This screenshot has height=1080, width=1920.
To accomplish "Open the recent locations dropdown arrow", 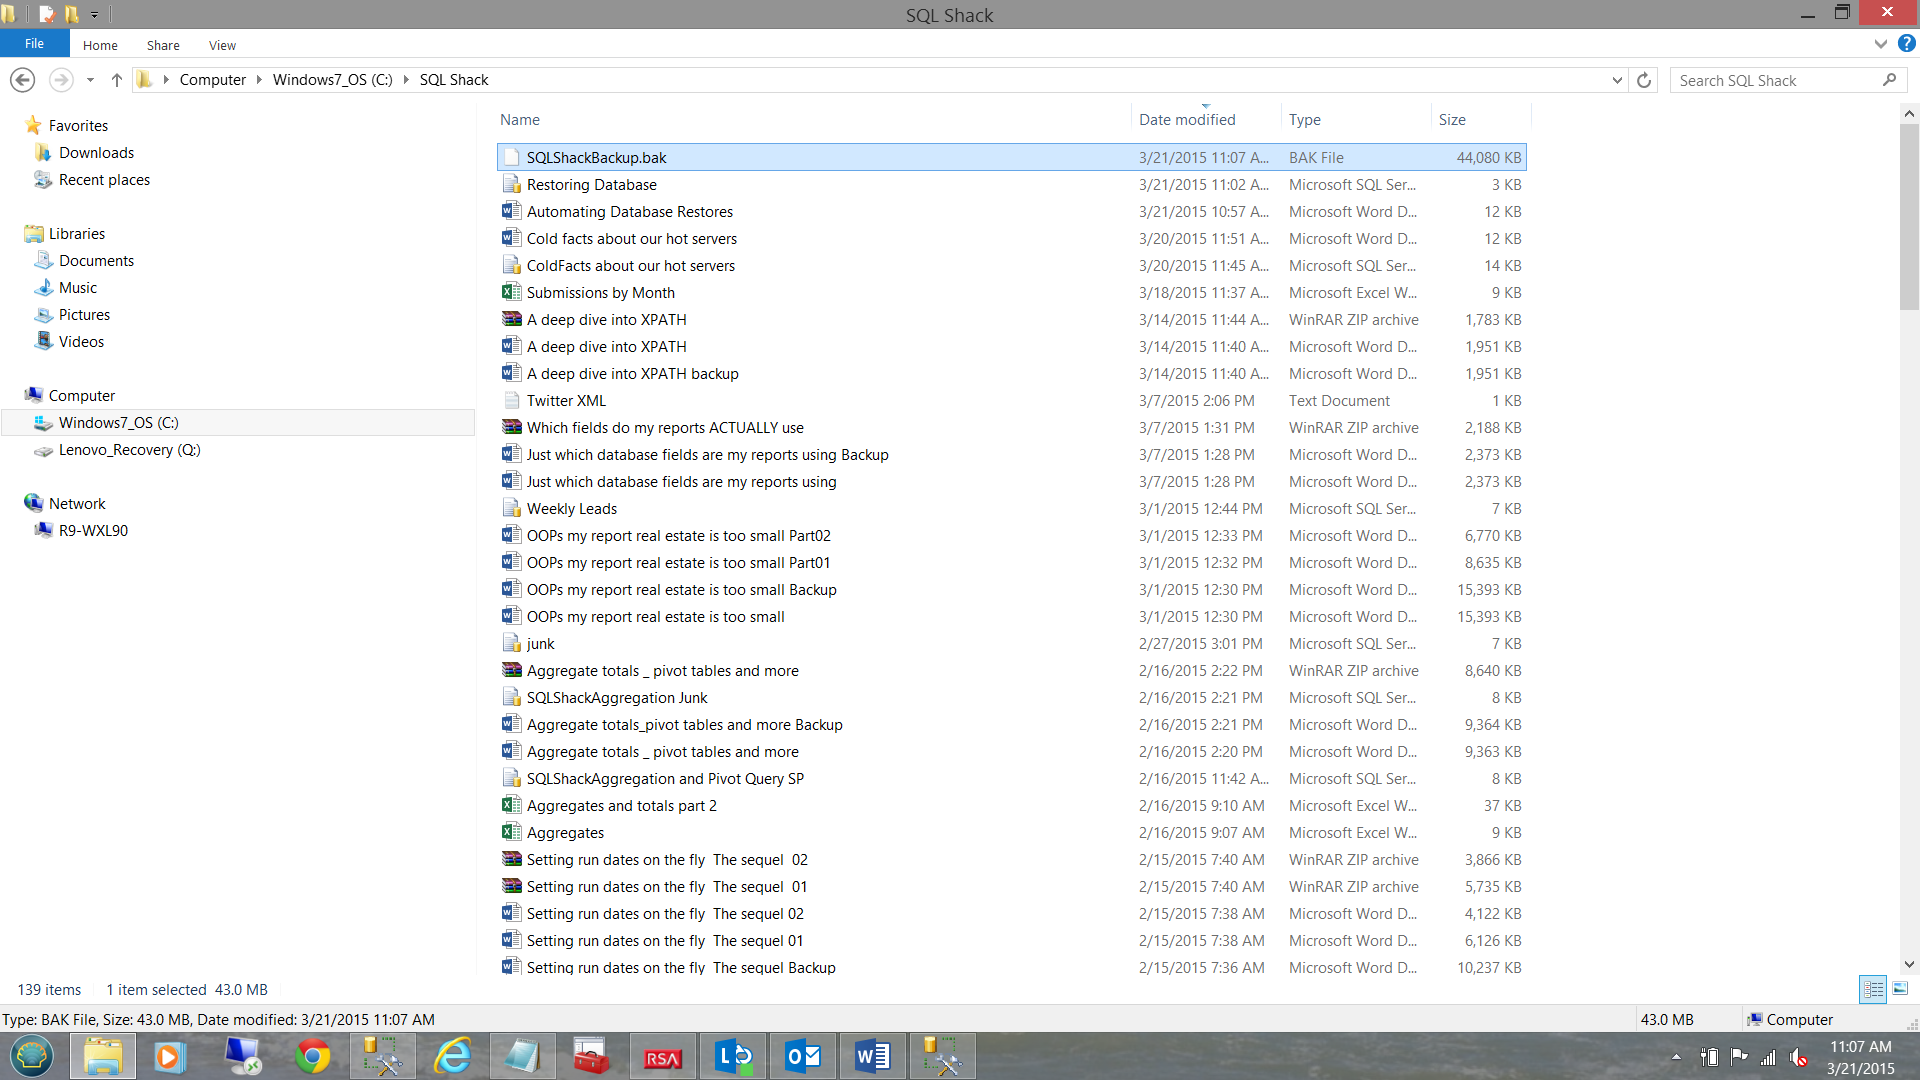I will [90, 80].
